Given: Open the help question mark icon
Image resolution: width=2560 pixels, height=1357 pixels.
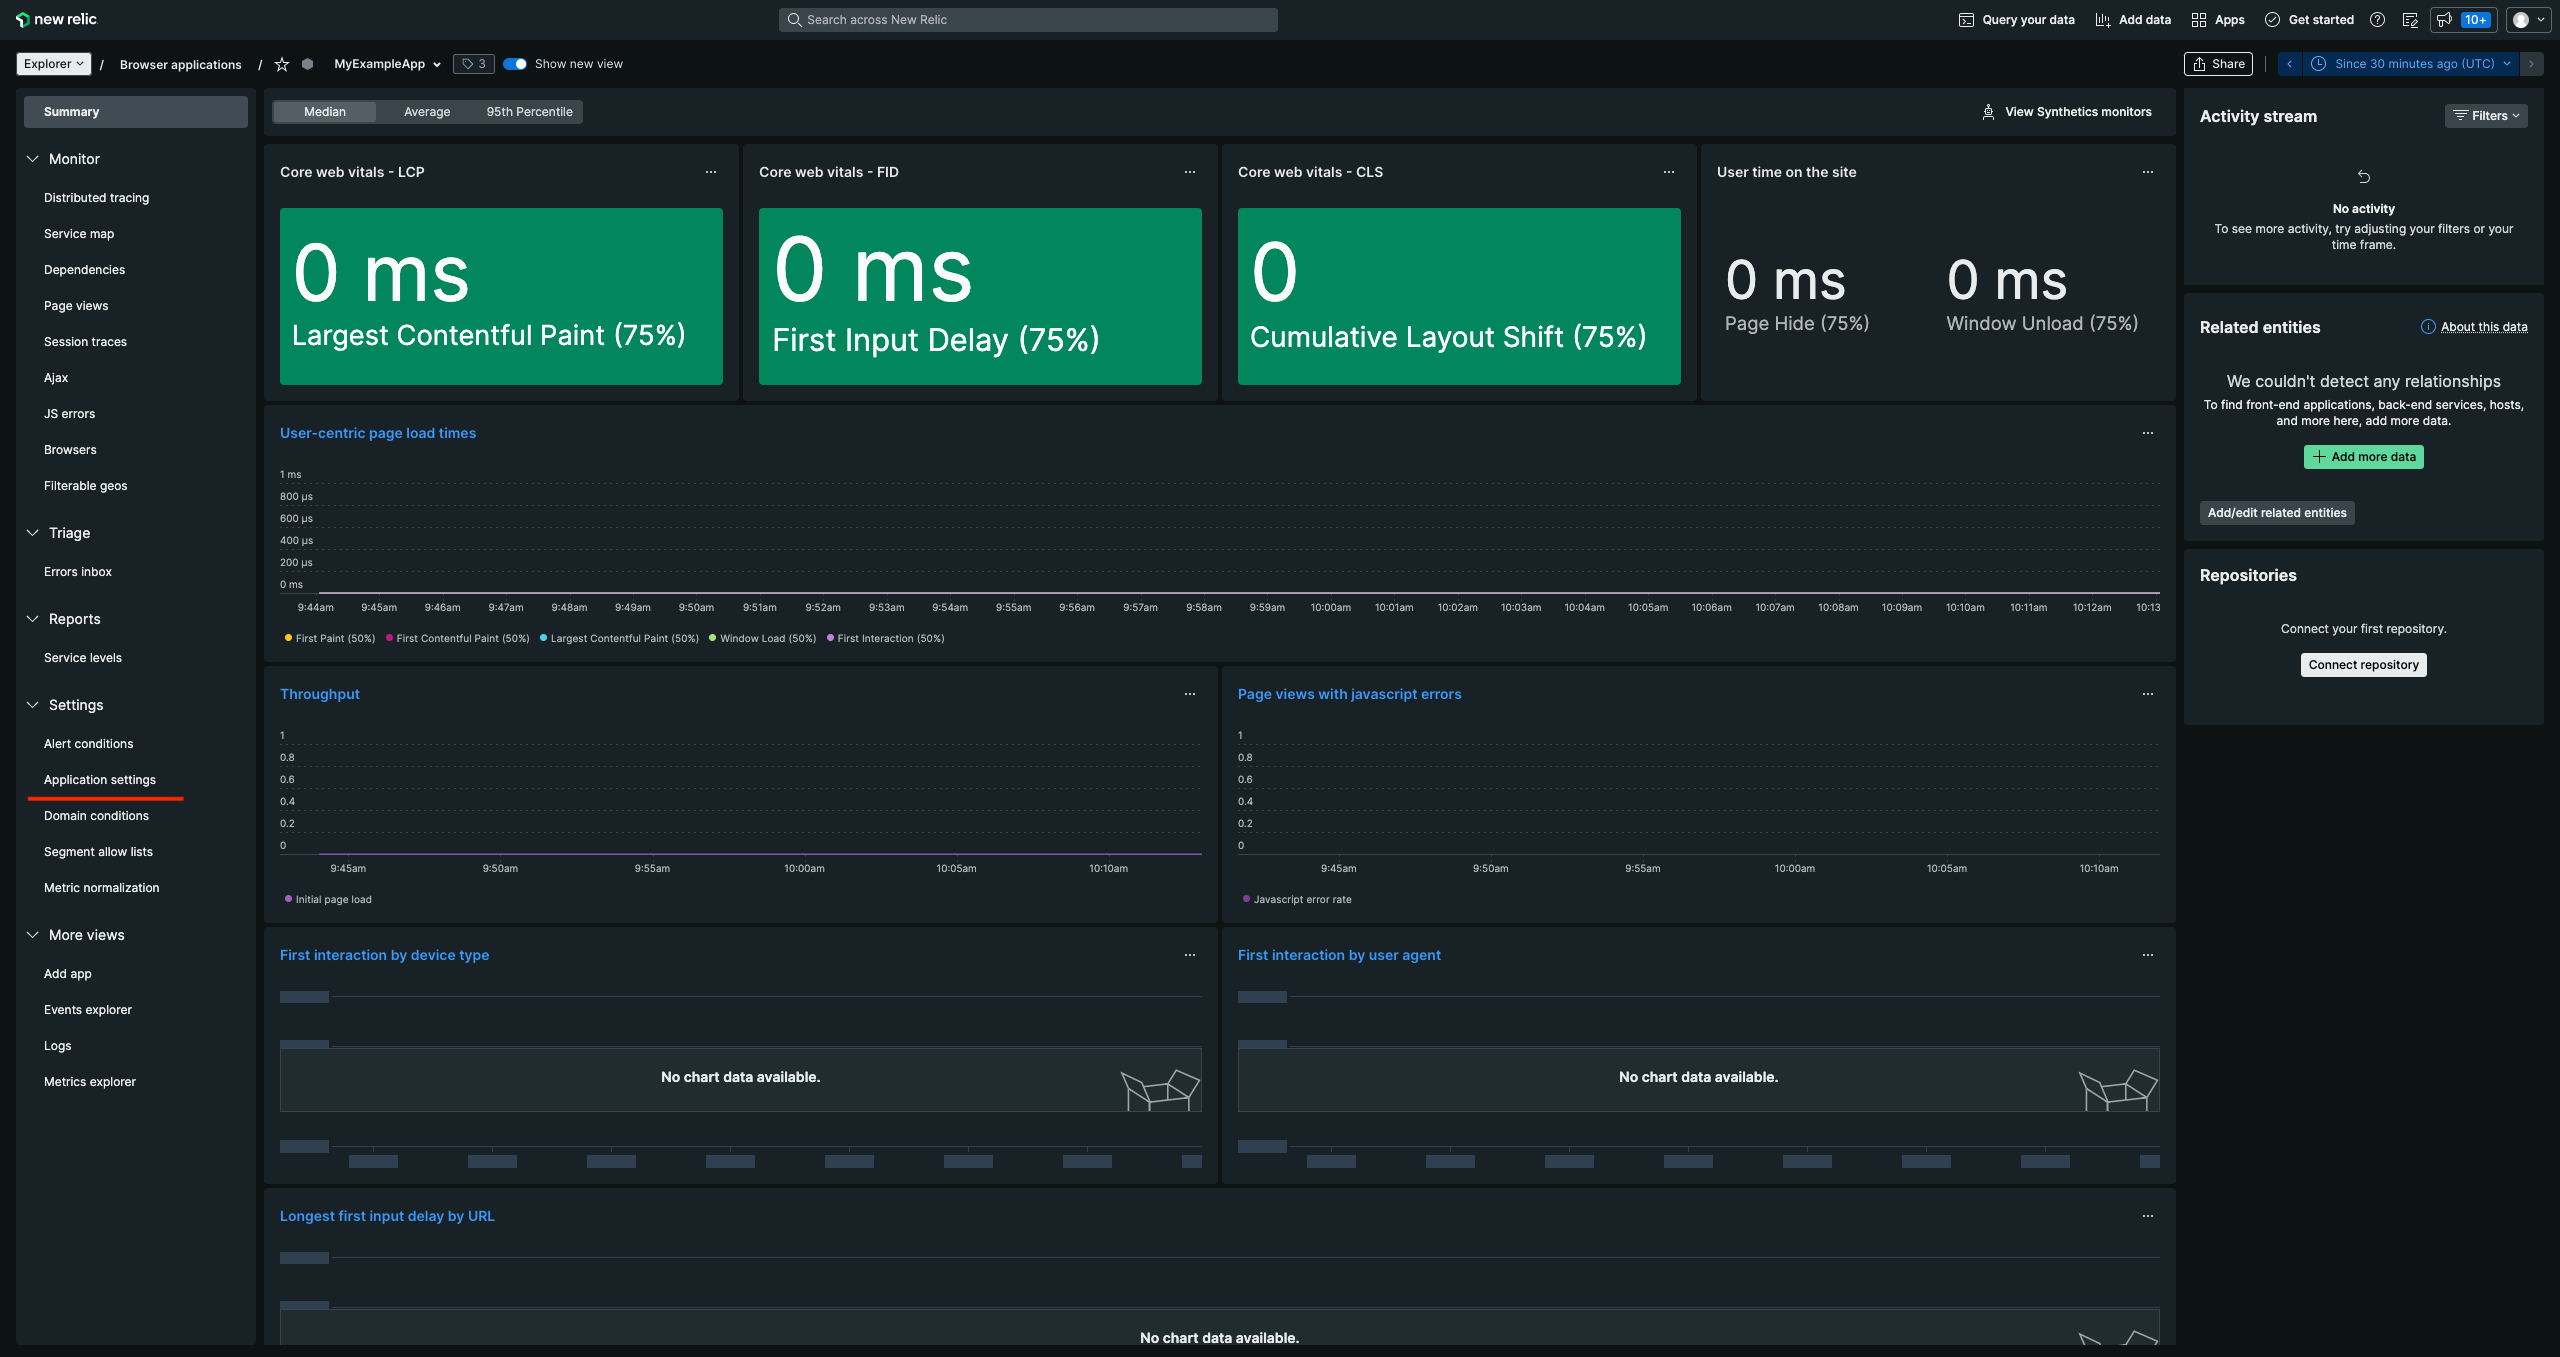Looking at the screenshot, I should click(x=2378, y=20).
